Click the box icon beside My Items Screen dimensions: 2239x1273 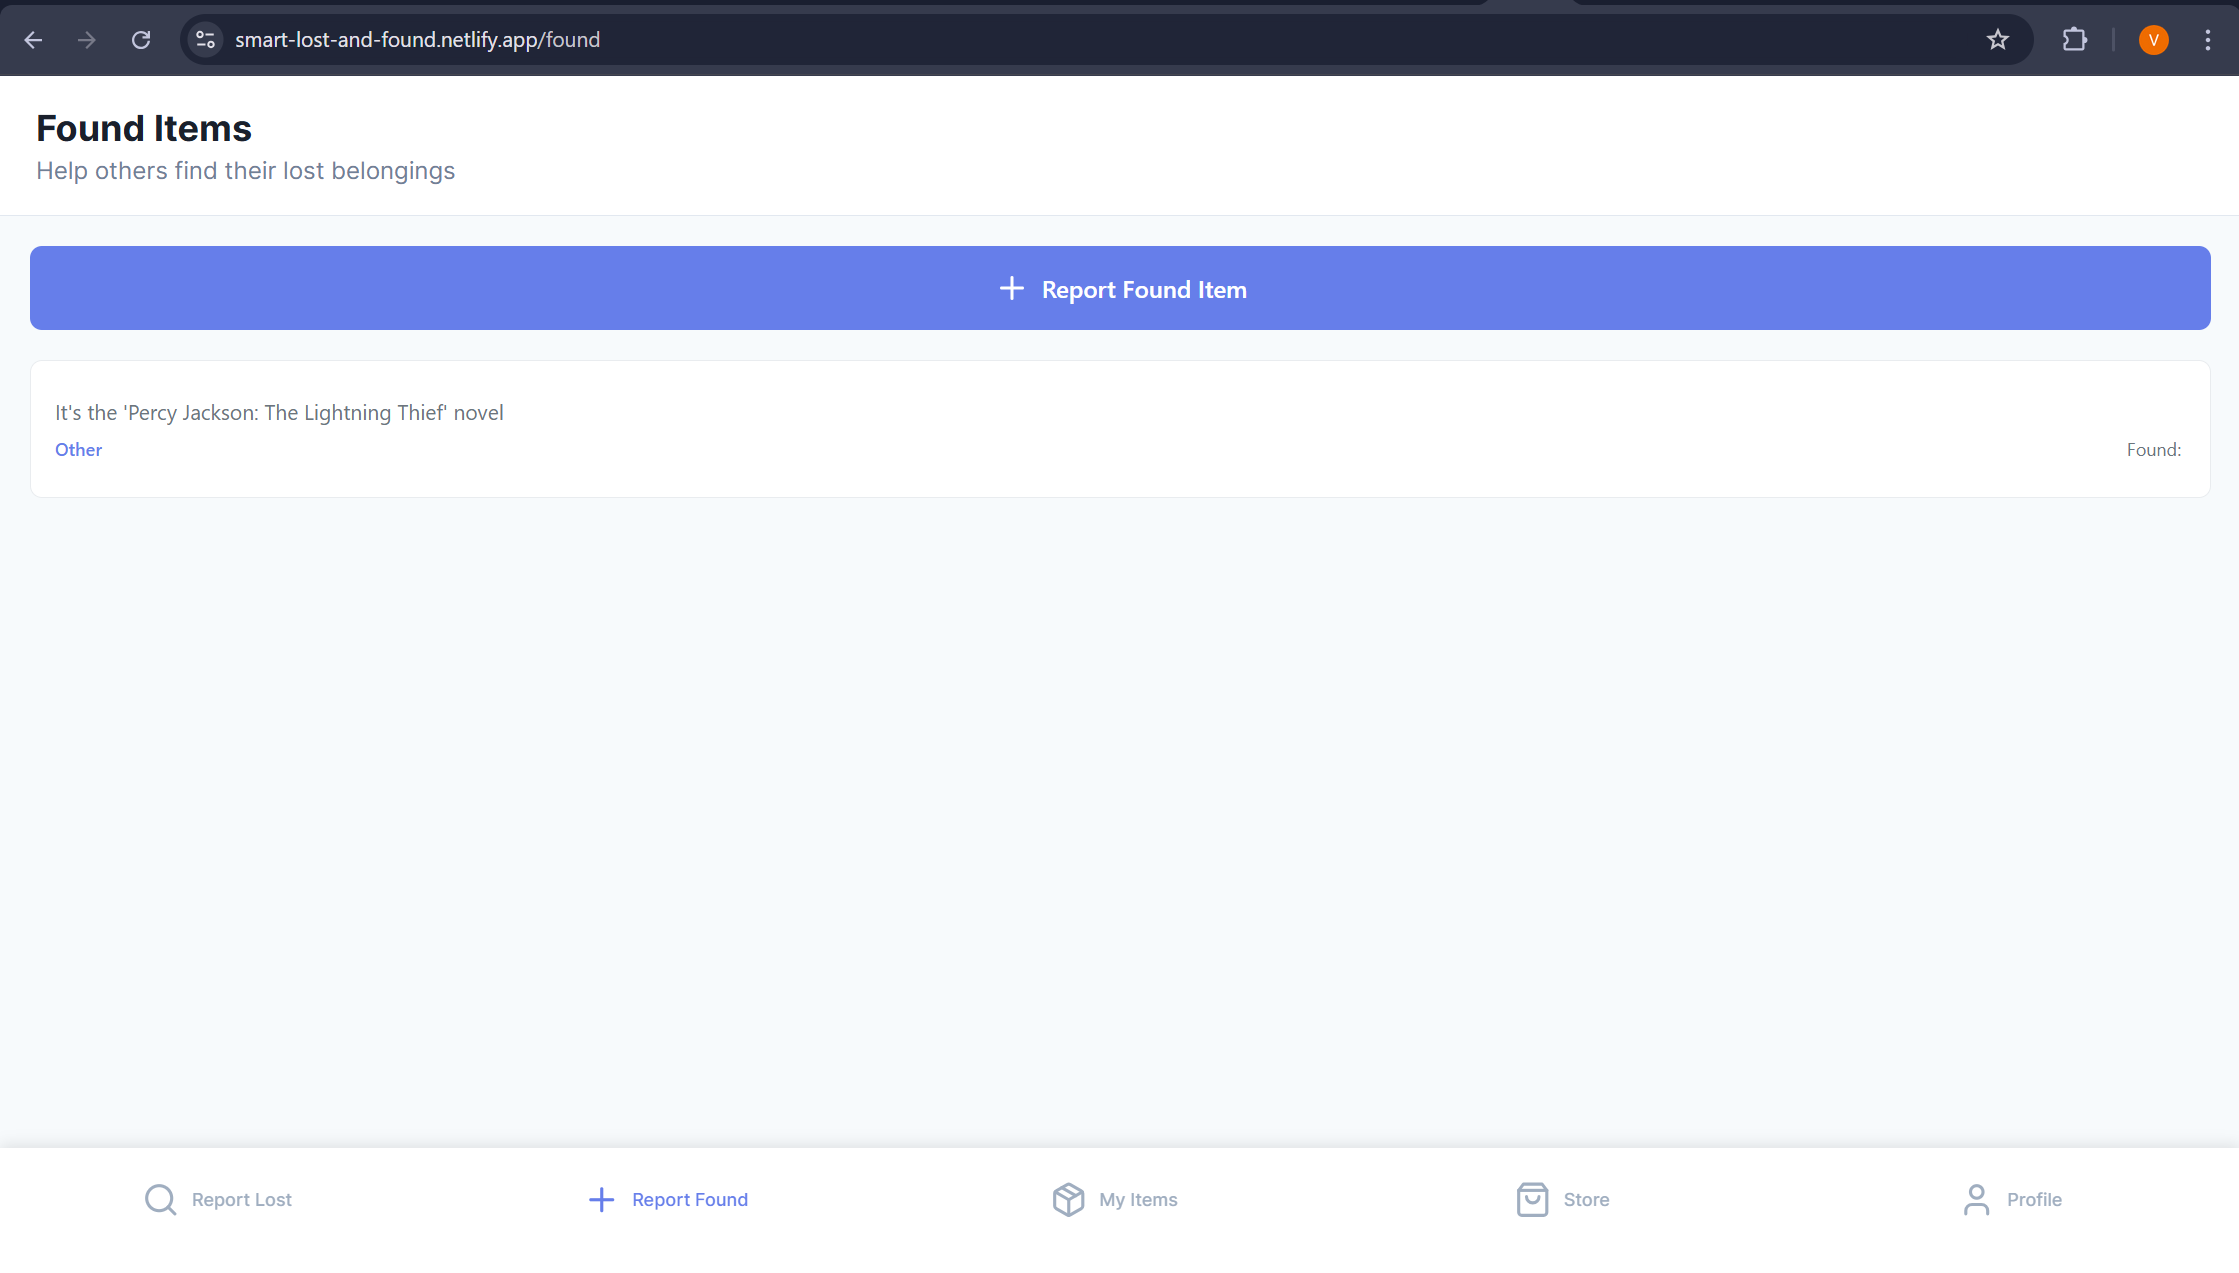[x=1068, y=1199]
